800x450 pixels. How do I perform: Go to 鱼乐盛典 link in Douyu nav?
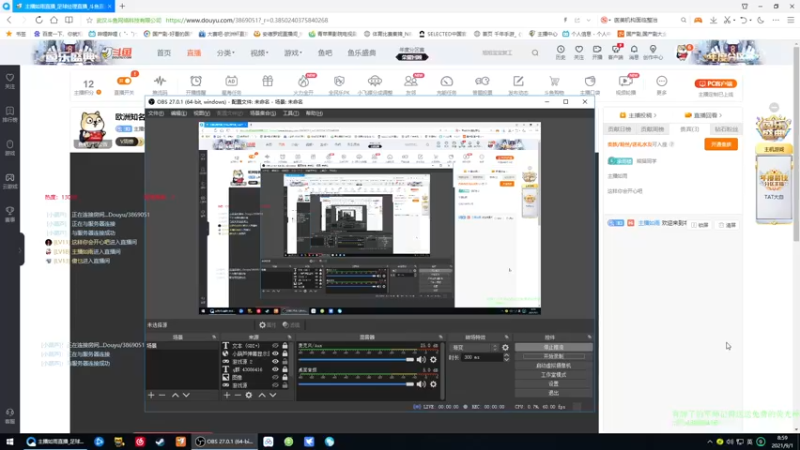(x=362, y=53)
